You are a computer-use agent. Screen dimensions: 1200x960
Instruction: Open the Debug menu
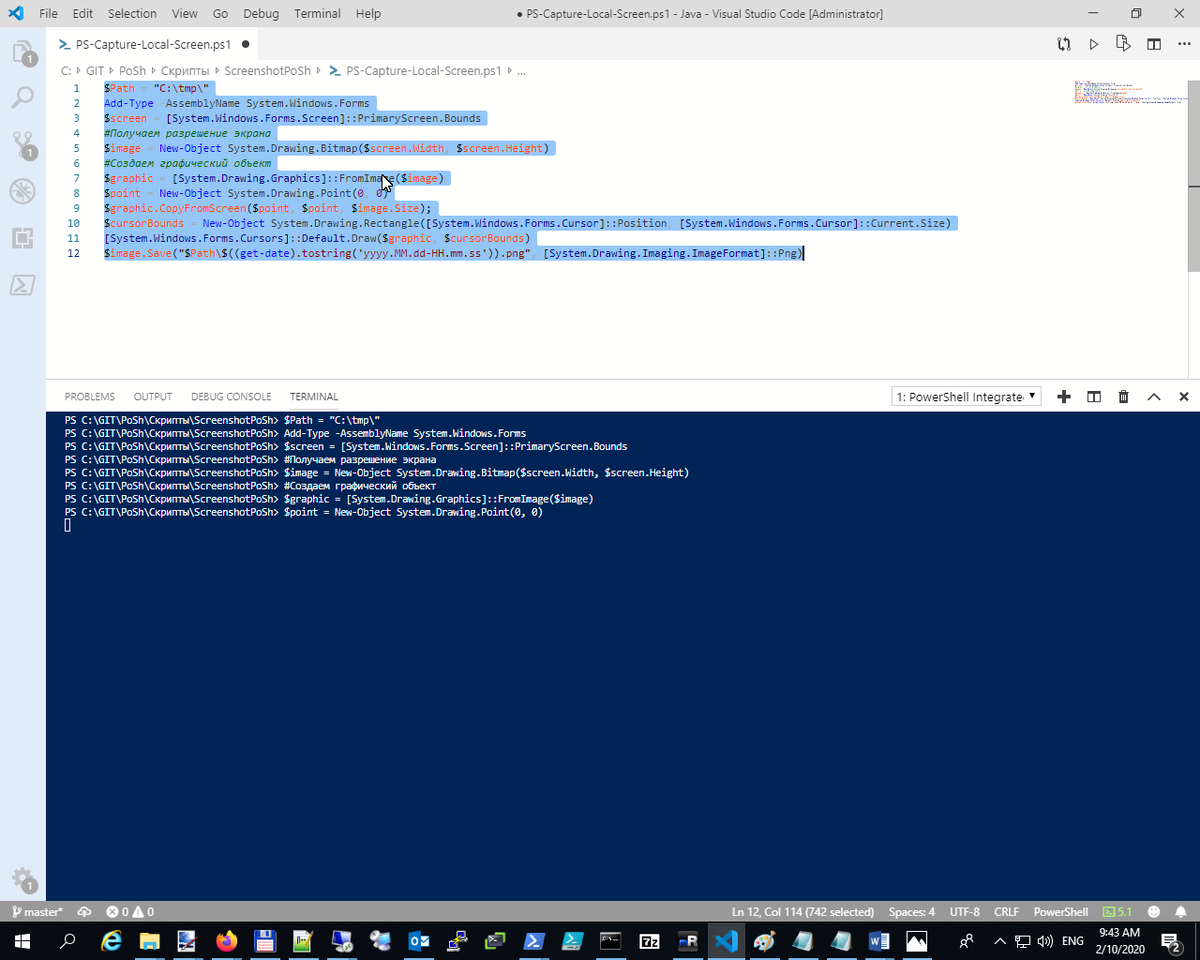[x=261, y=14]
